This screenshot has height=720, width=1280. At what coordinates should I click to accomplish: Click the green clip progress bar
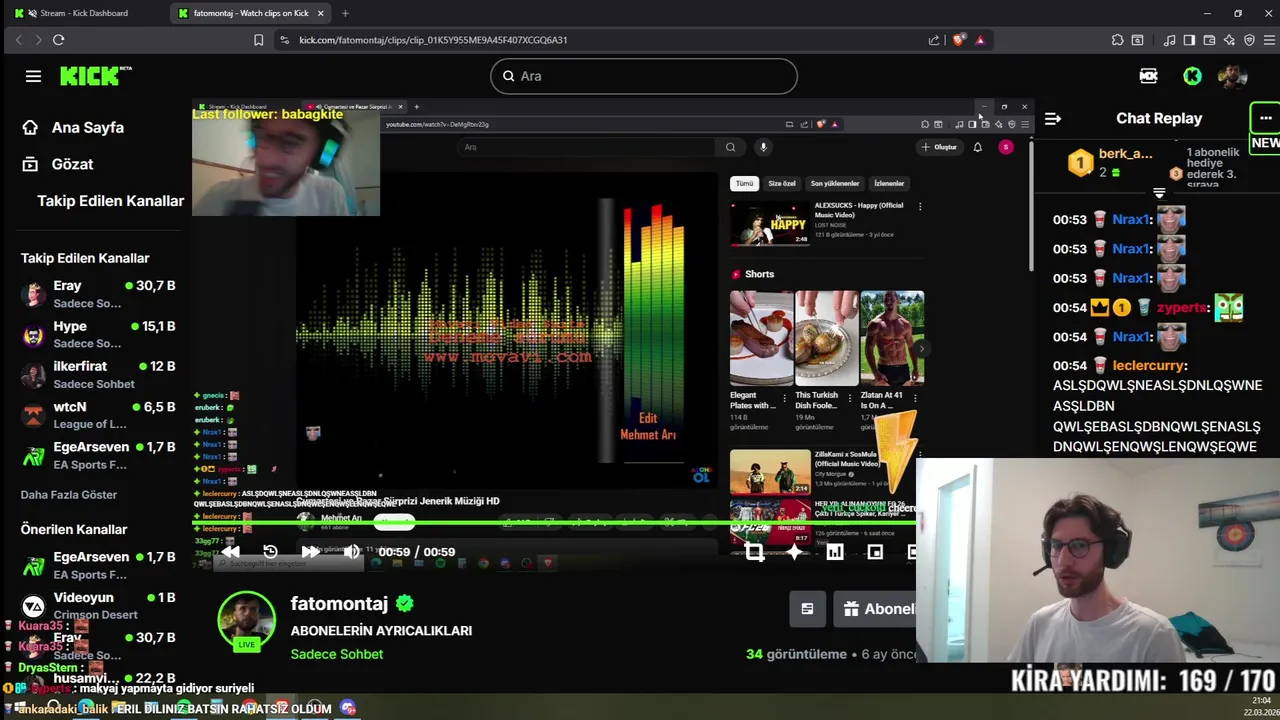pos(552,522)
